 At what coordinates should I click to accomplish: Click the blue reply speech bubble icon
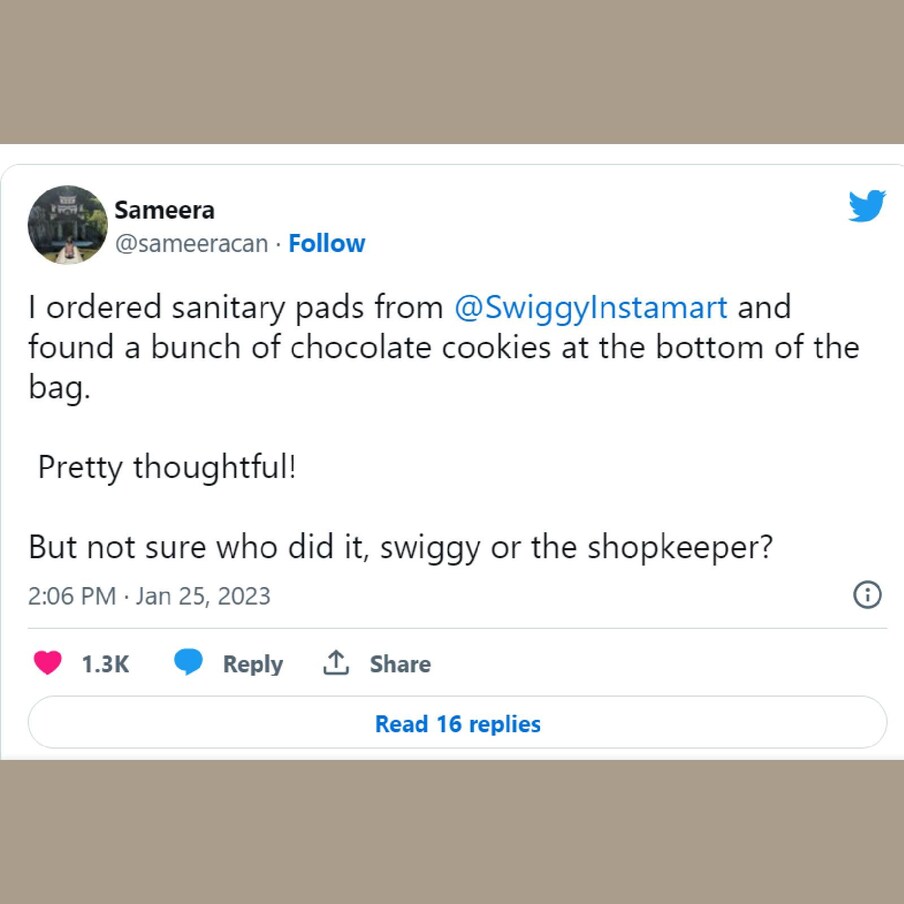coord(189,662)
